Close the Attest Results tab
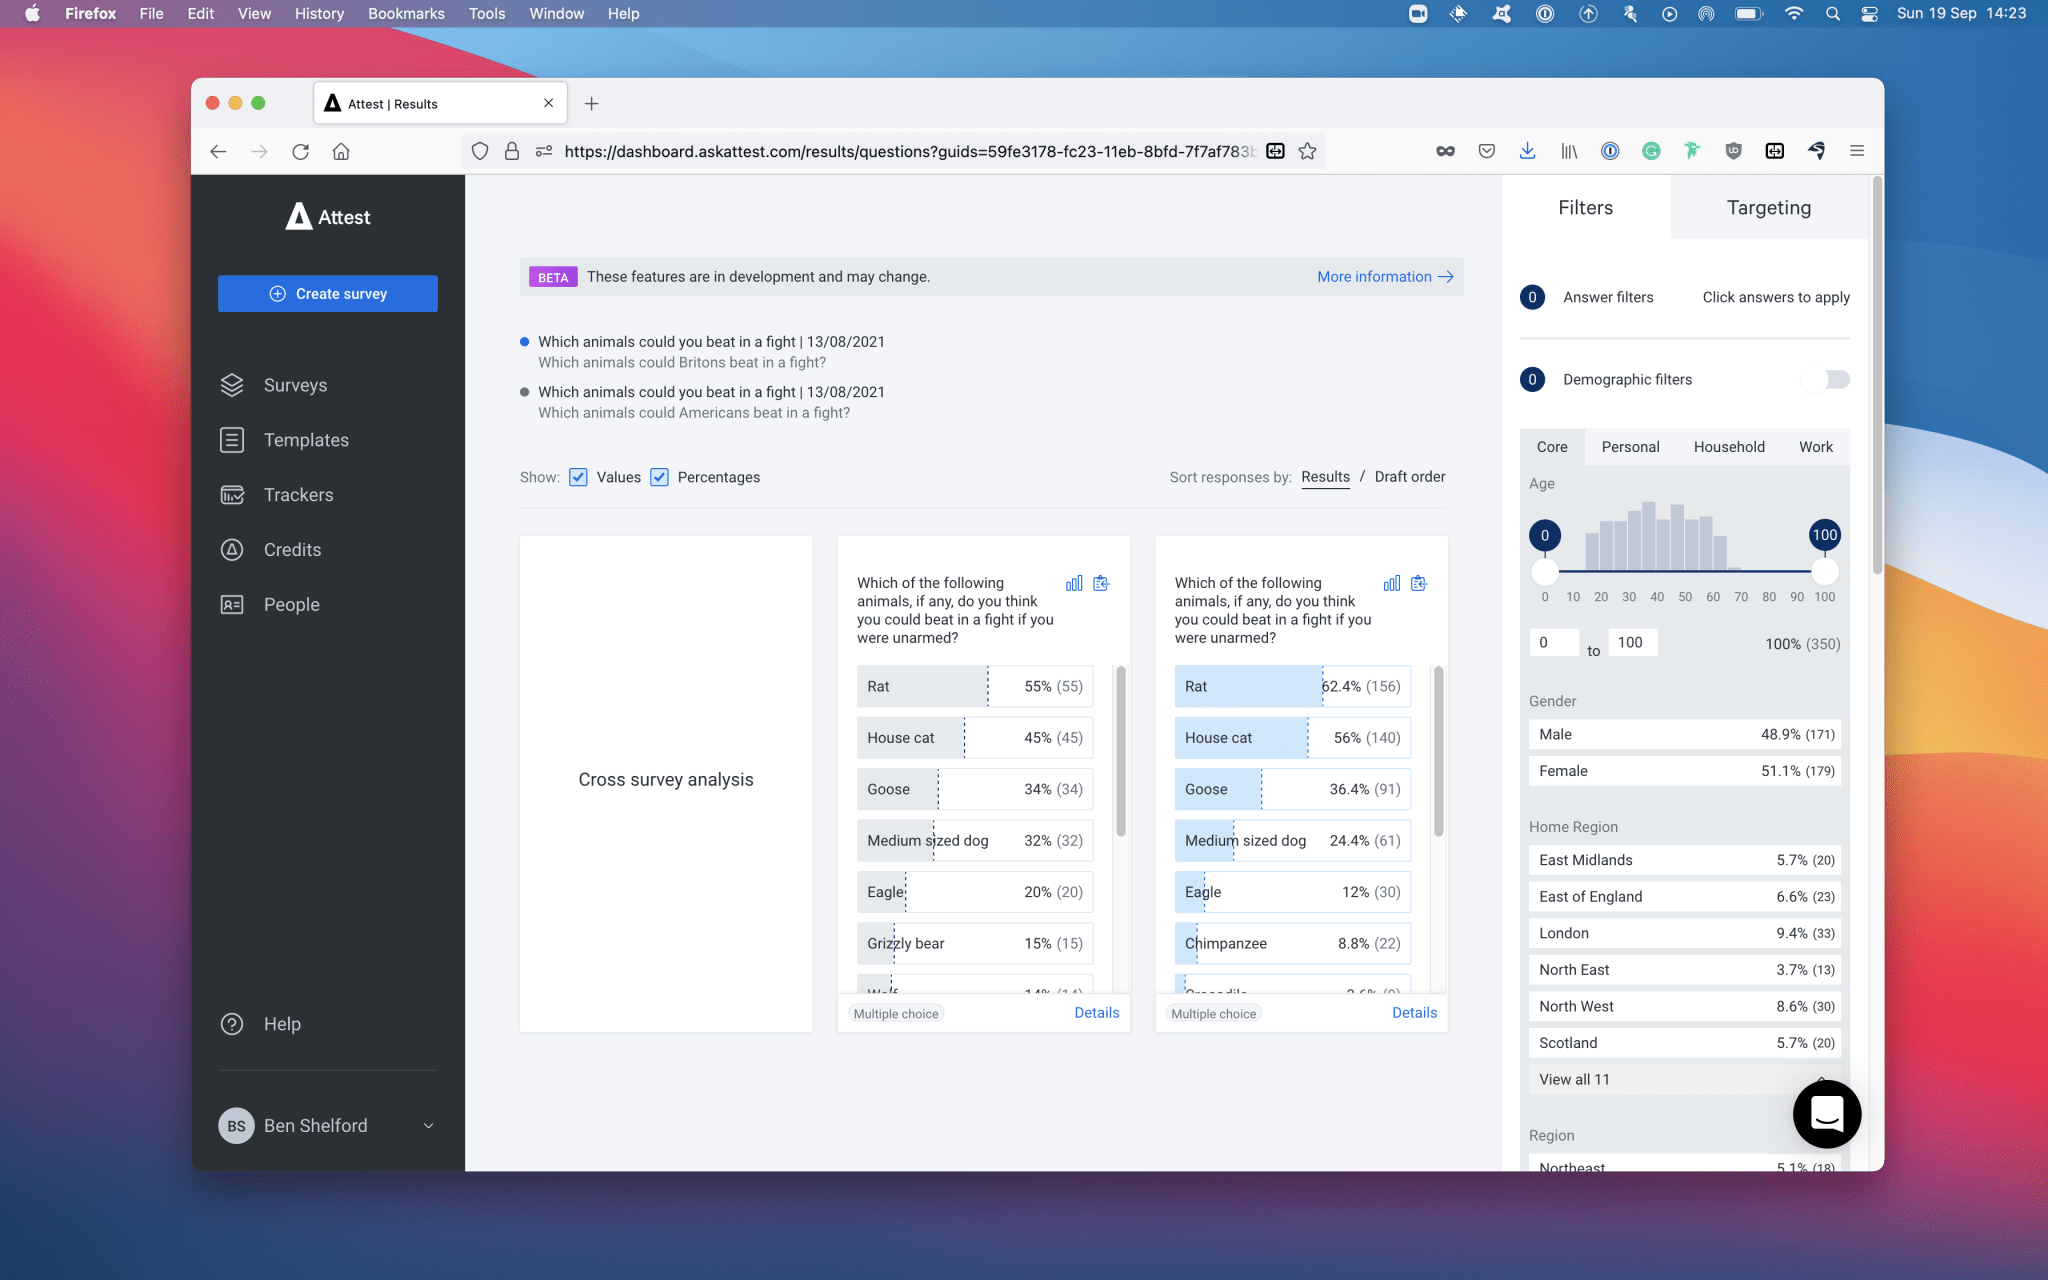This screenshot has height=1280, width=2048. (548, 103)
